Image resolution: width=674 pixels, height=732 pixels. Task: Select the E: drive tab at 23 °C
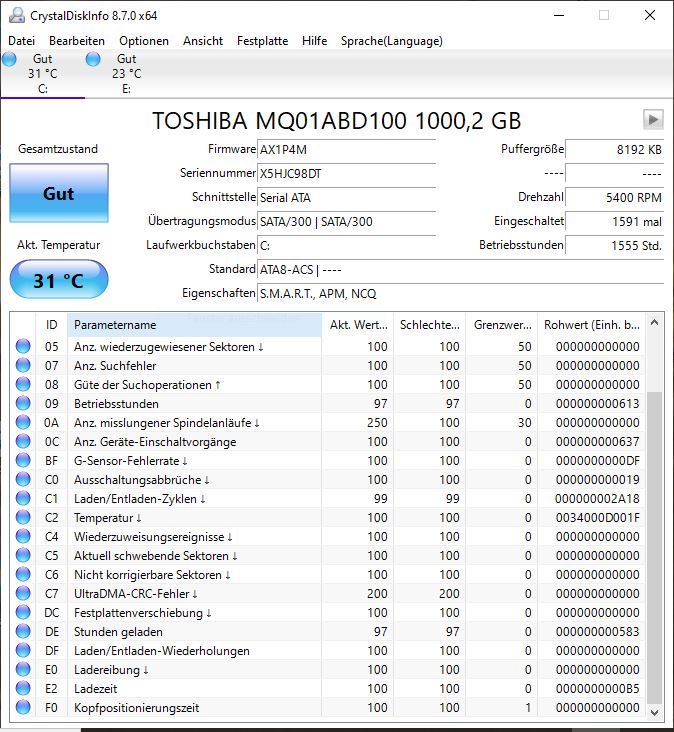tap(126, 74)
